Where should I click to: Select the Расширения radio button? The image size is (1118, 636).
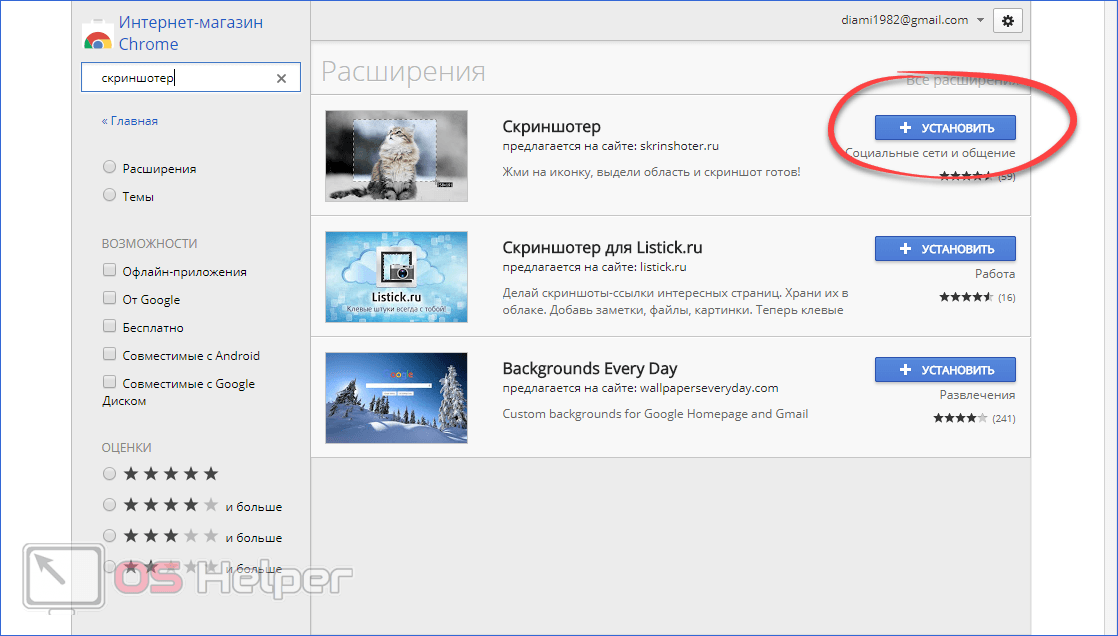[109, 167]
